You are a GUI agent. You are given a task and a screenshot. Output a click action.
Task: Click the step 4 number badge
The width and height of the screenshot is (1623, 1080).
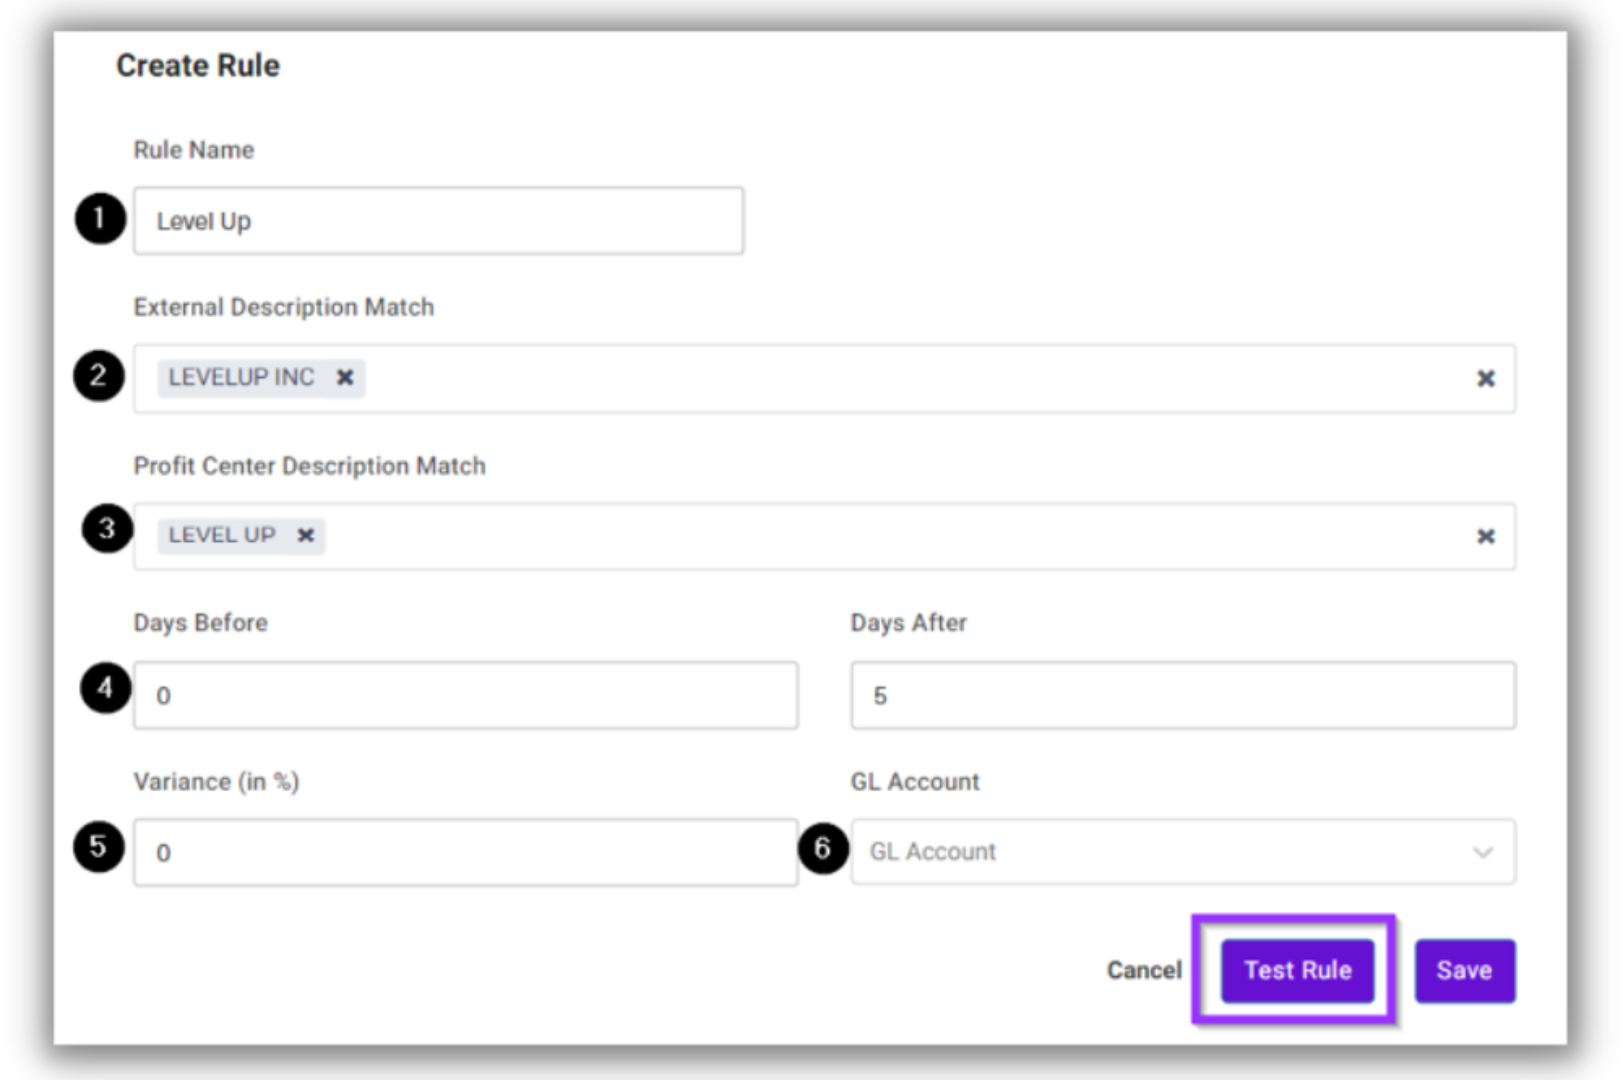105,688
